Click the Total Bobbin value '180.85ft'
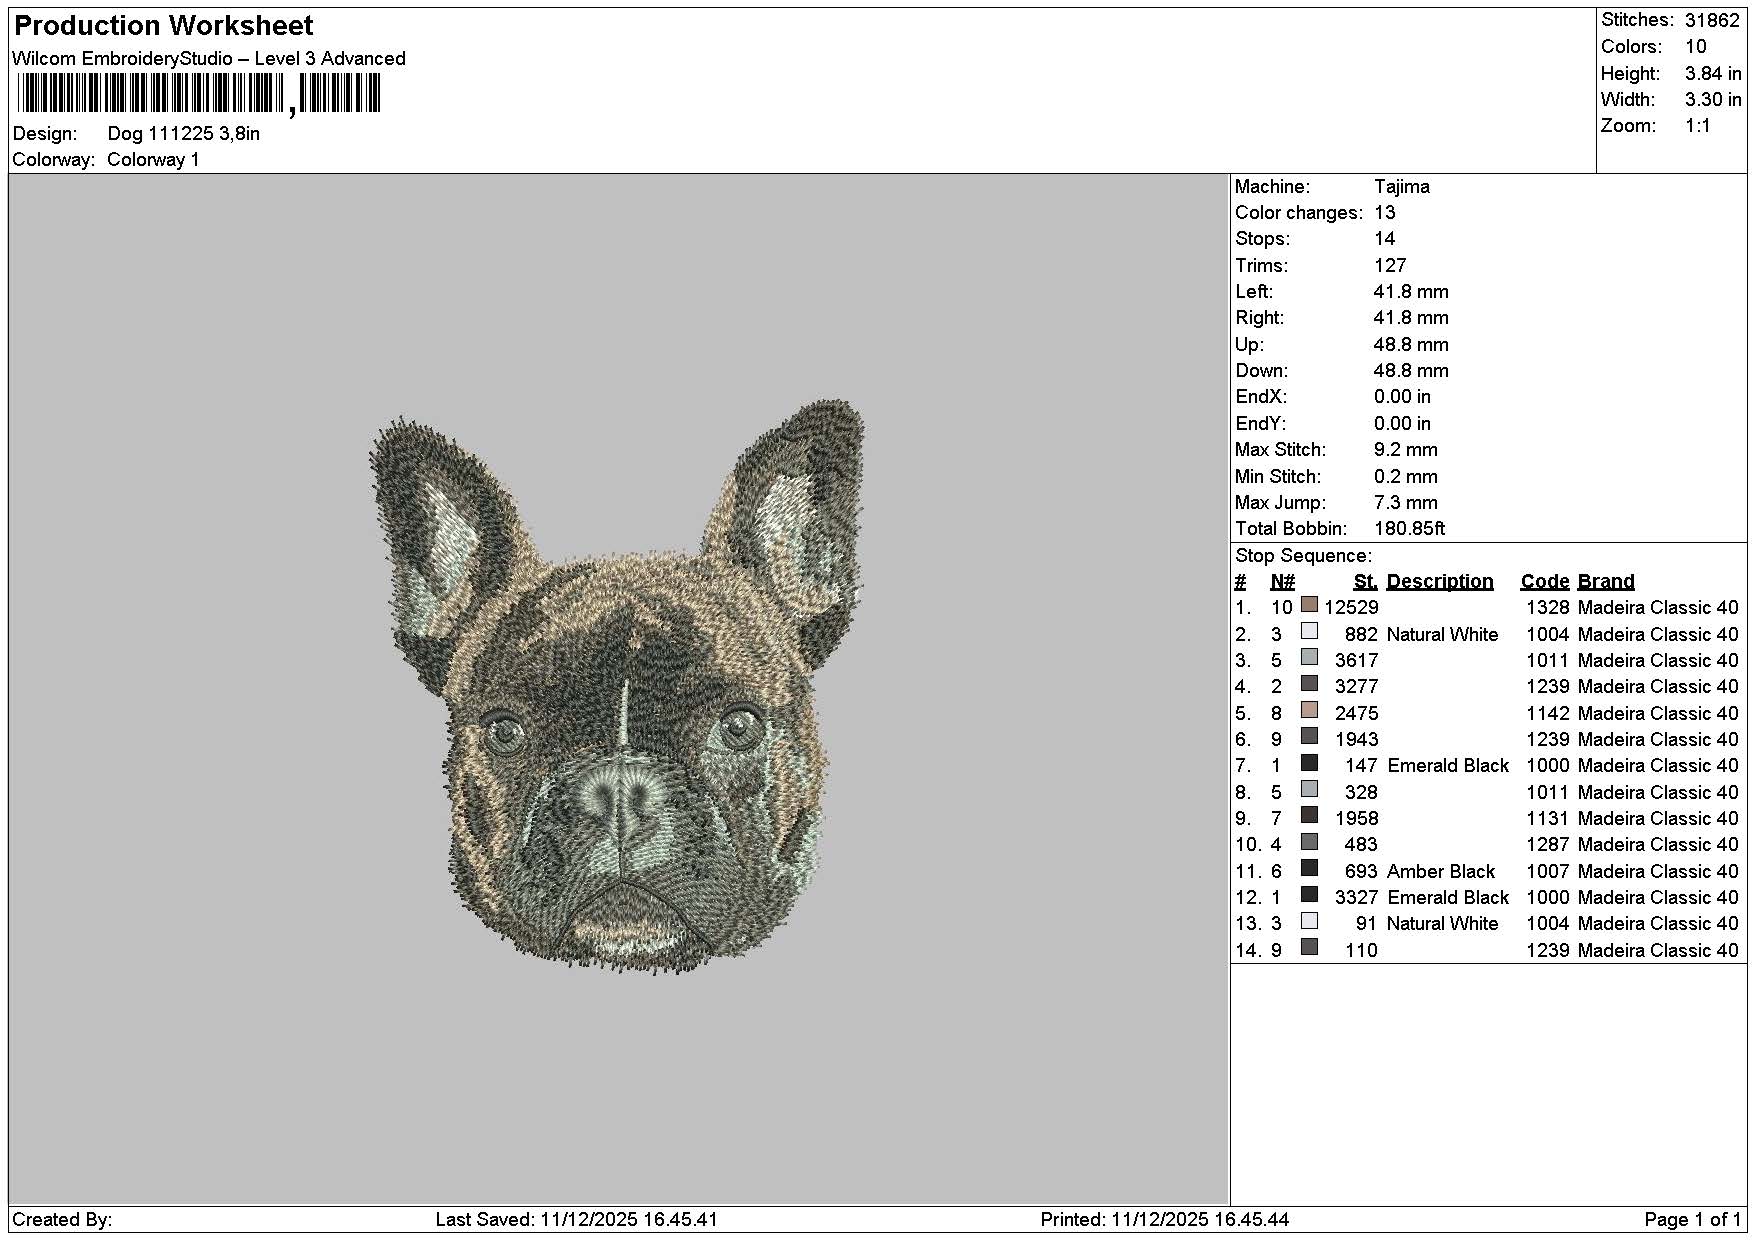Viewport: 1755px width, 1240px height. [1409, 529]
